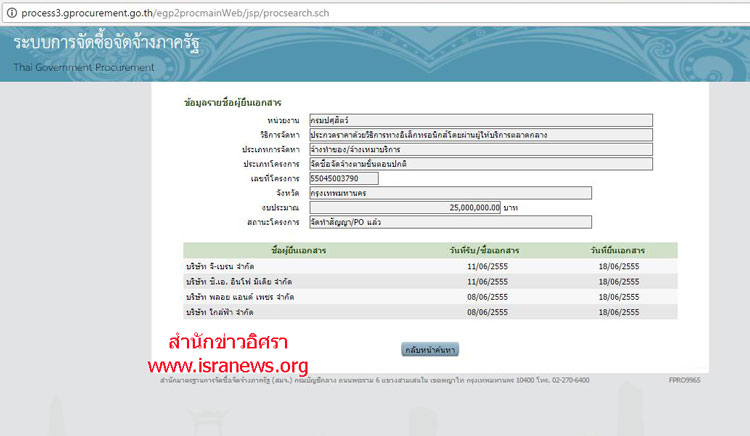Click the กลับหน้าค้นหา button
The width and height of the screenshot is (750, 436).
coord(429,350)
